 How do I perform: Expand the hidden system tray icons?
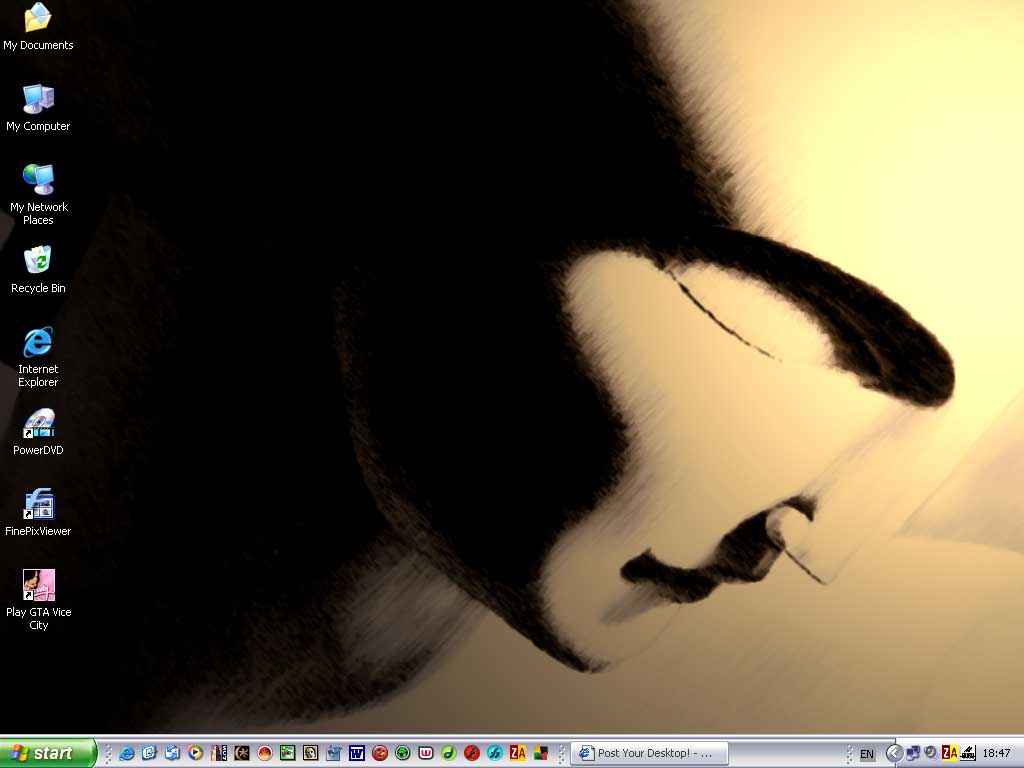(894, 754)
